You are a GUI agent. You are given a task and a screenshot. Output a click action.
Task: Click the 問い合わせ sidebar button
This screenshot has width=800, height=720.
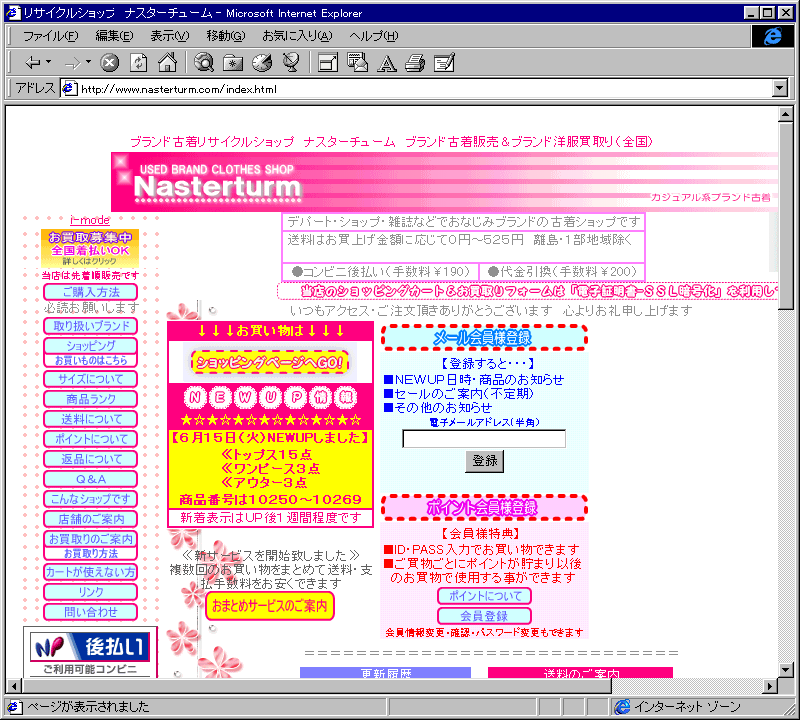91,612
